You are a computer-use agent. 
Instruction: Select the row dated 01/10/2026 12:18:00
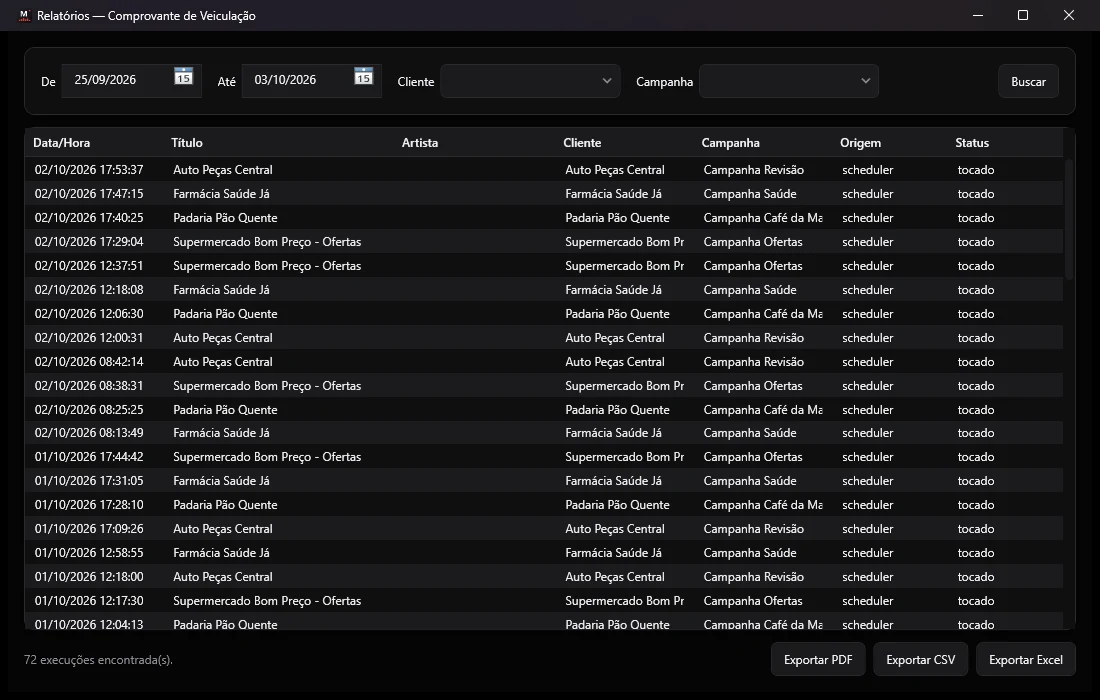point(544,577)
